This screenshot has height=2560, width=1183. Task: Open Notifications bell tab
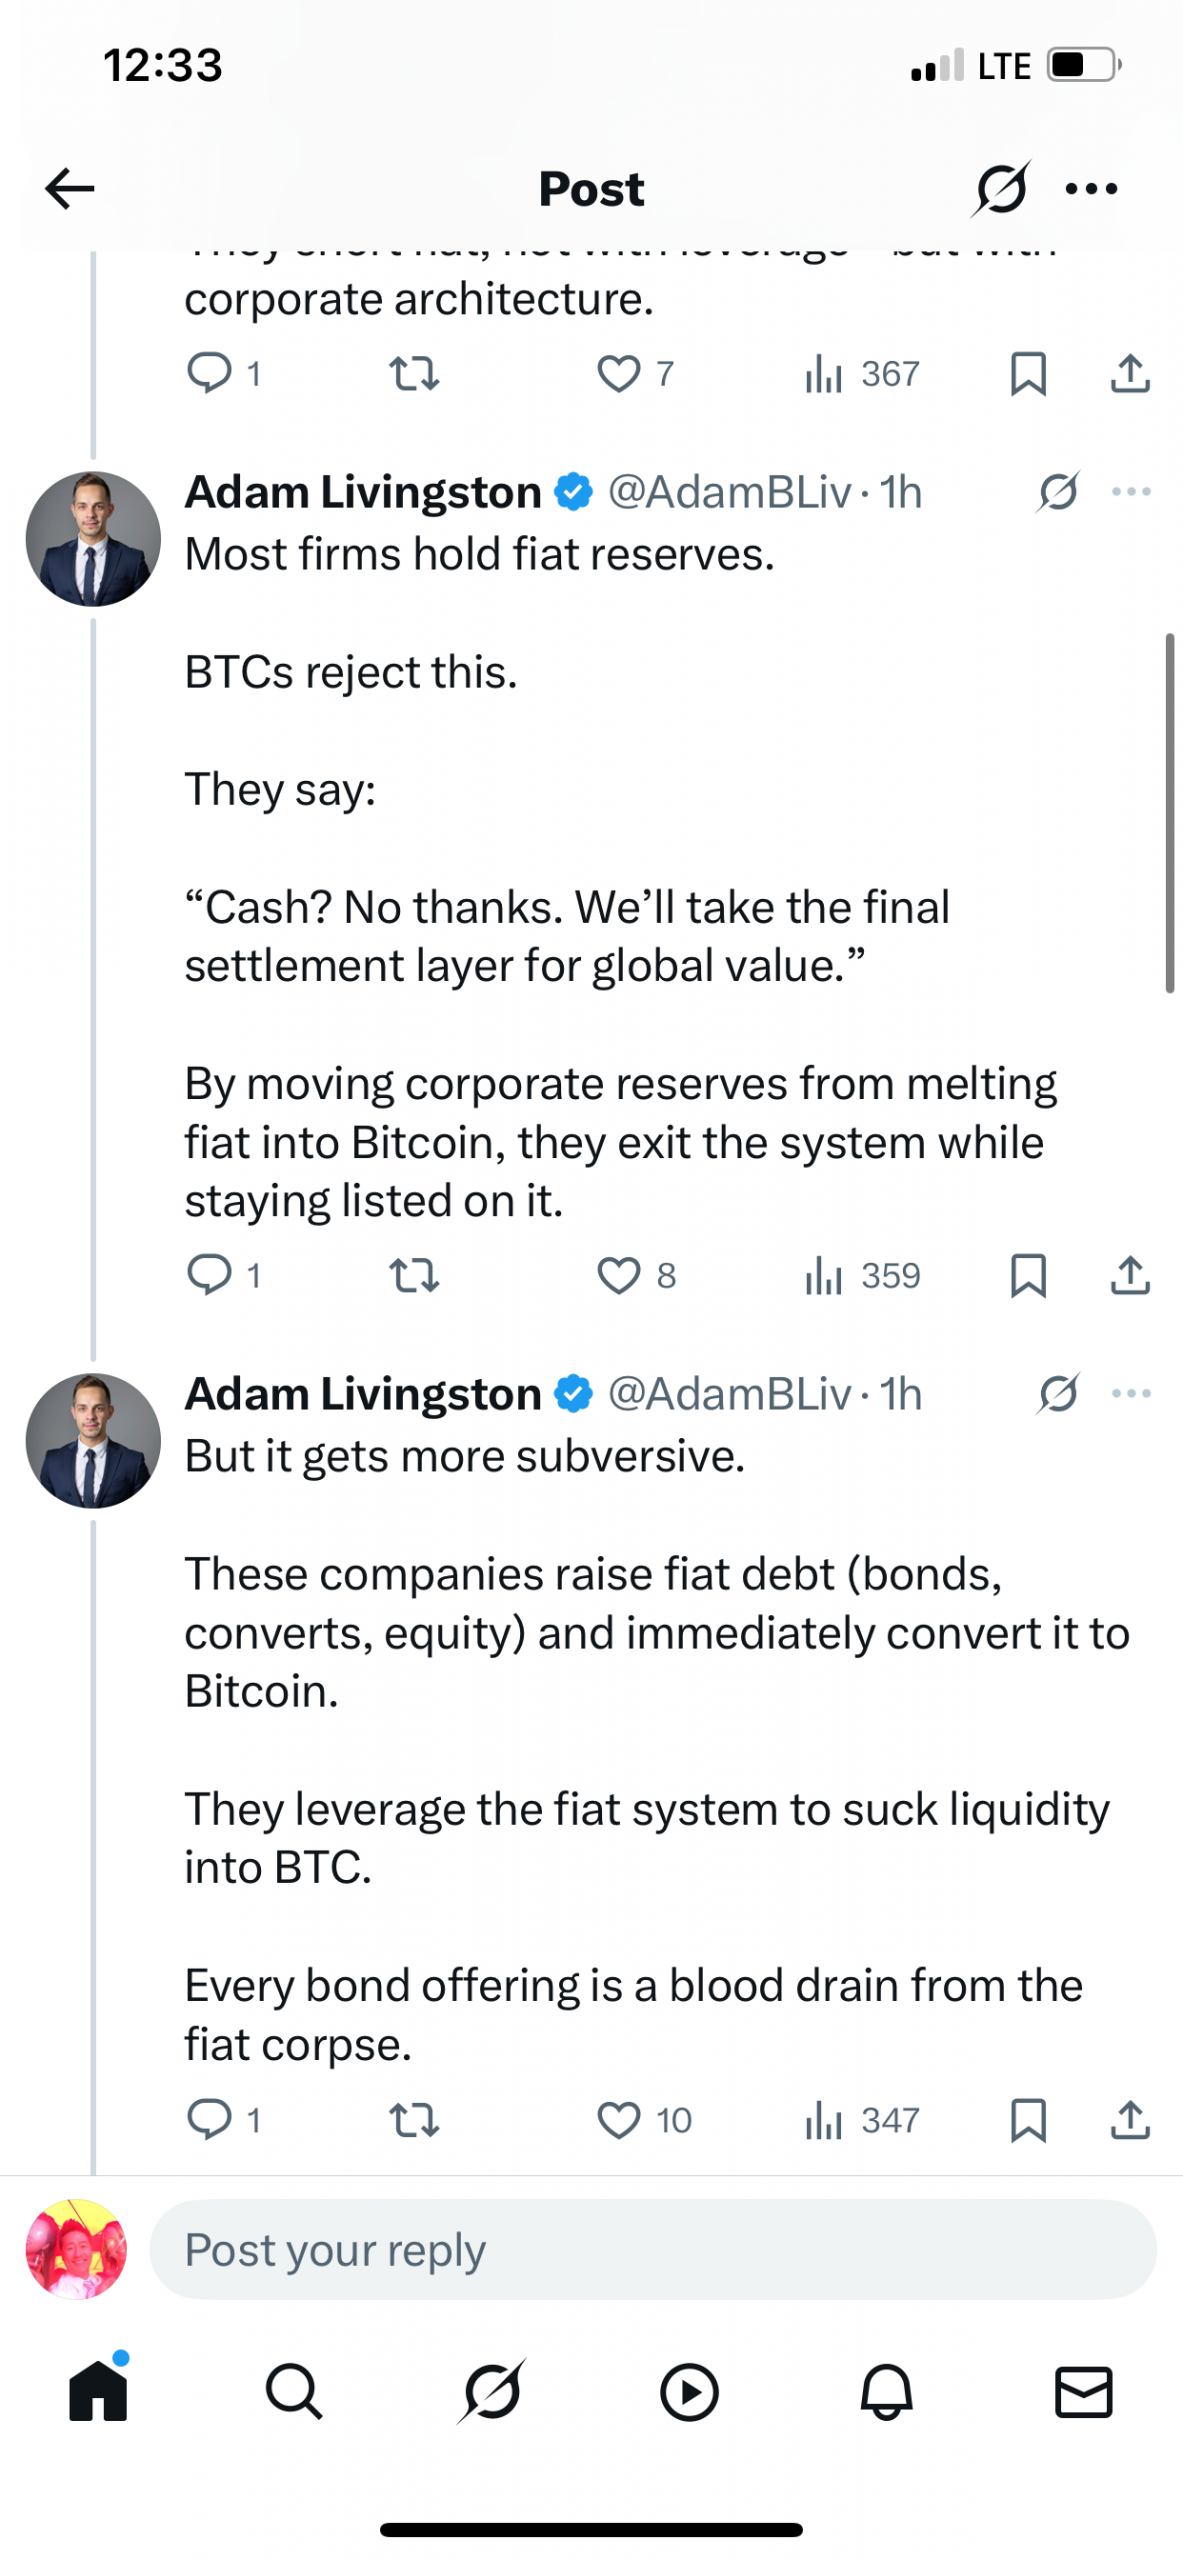(886, 2392)
